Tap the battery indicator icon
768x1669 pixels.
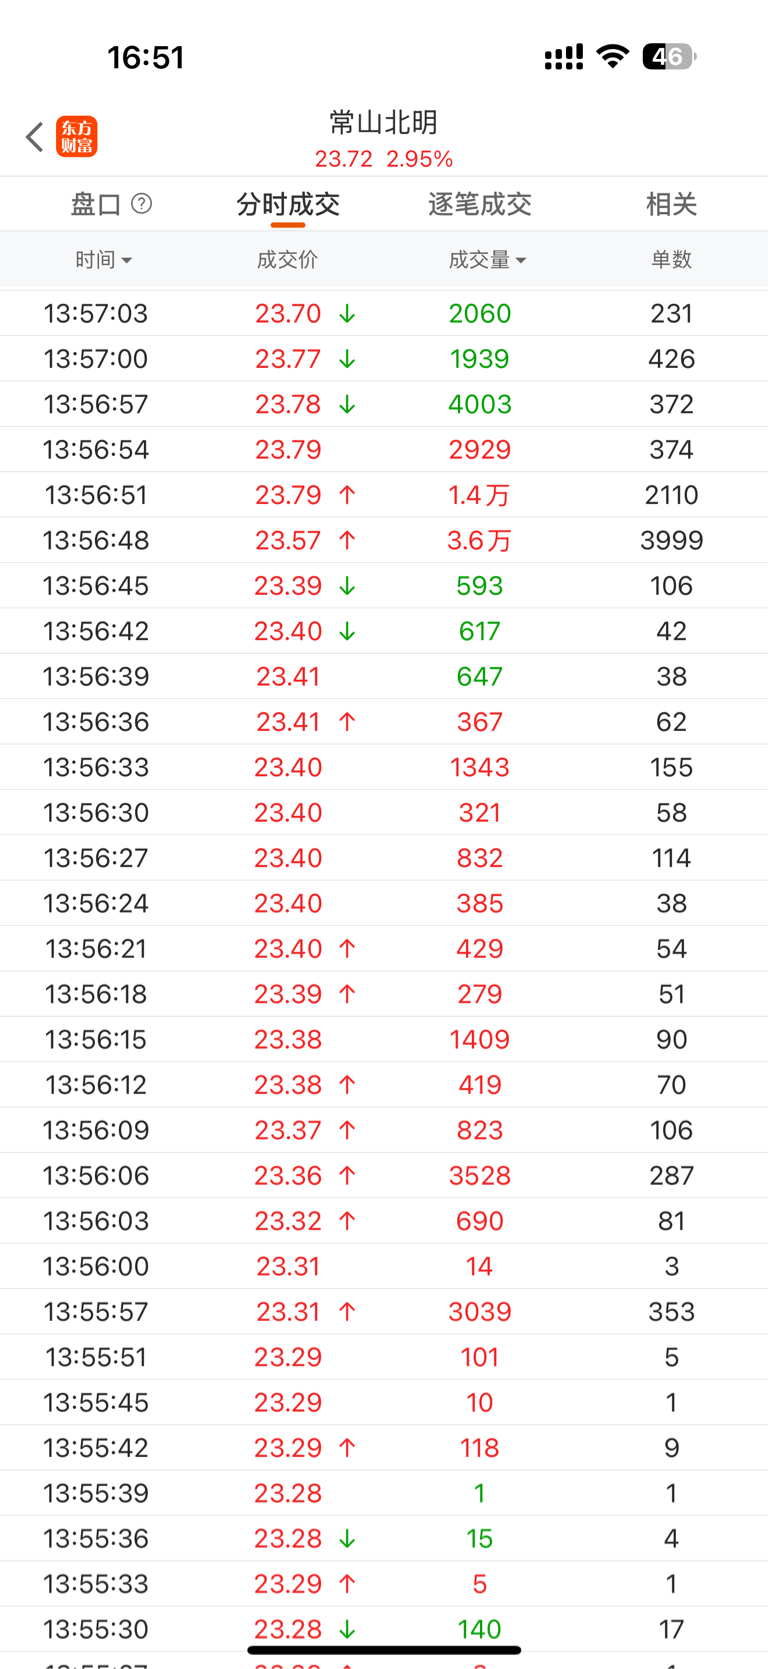coord(669,57)
